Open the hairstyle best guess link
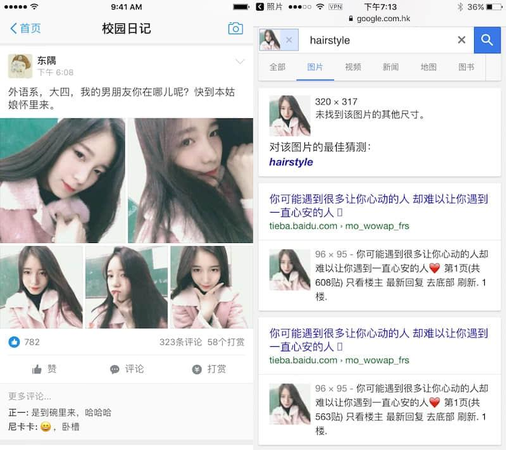The image size is (506, 450). pos(291,162)
